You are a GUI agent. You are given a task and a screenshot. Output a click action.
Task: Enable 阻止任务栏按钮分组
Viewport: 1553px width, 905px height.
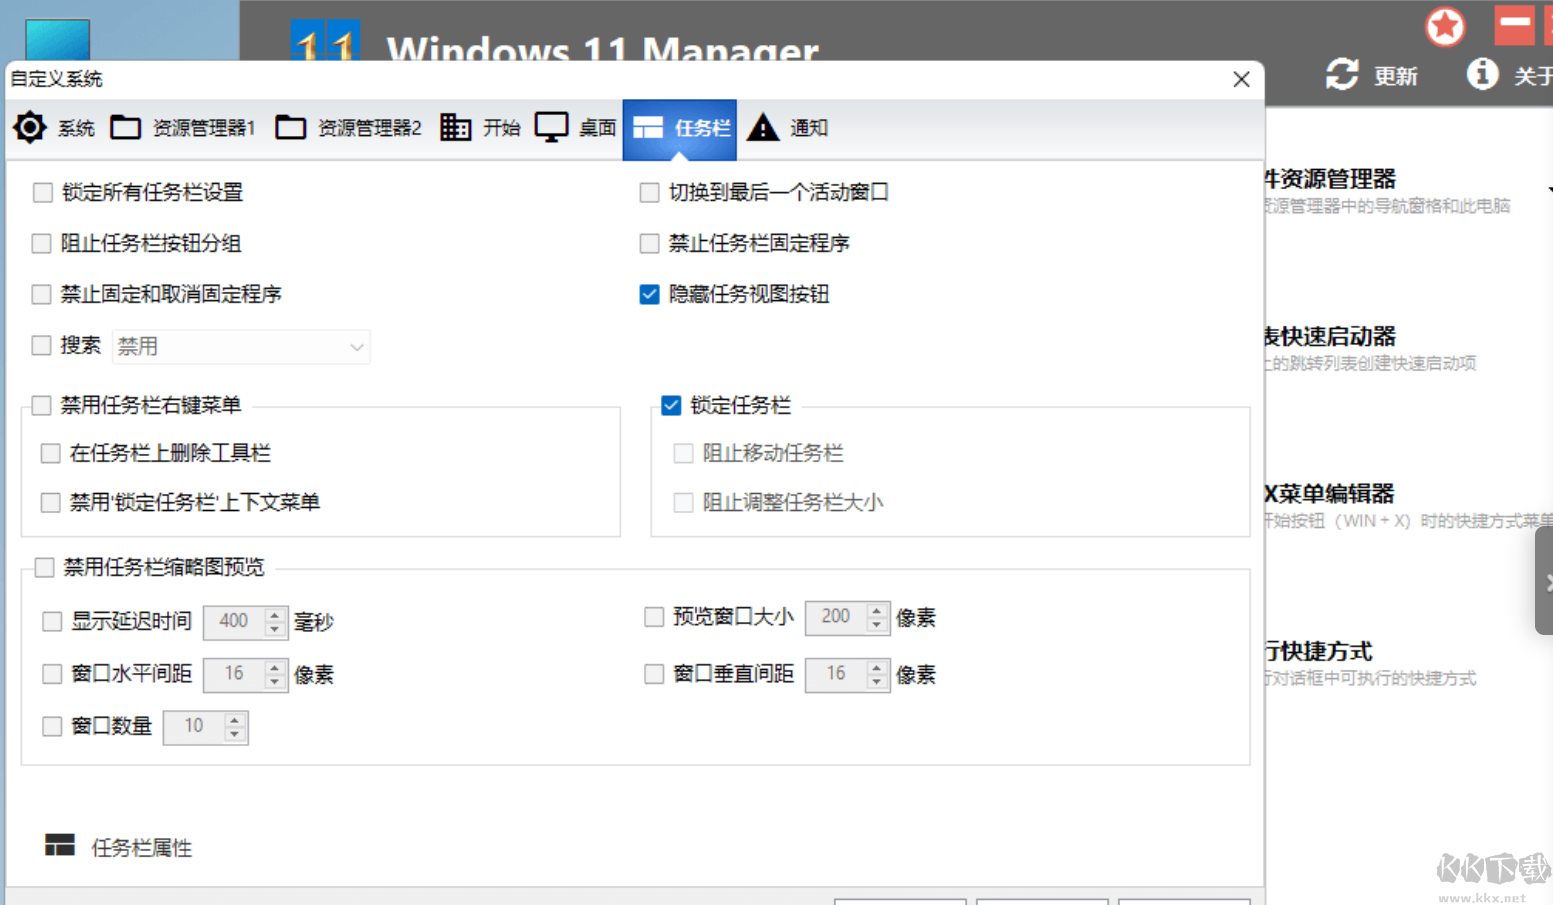(x=41, y=243)
